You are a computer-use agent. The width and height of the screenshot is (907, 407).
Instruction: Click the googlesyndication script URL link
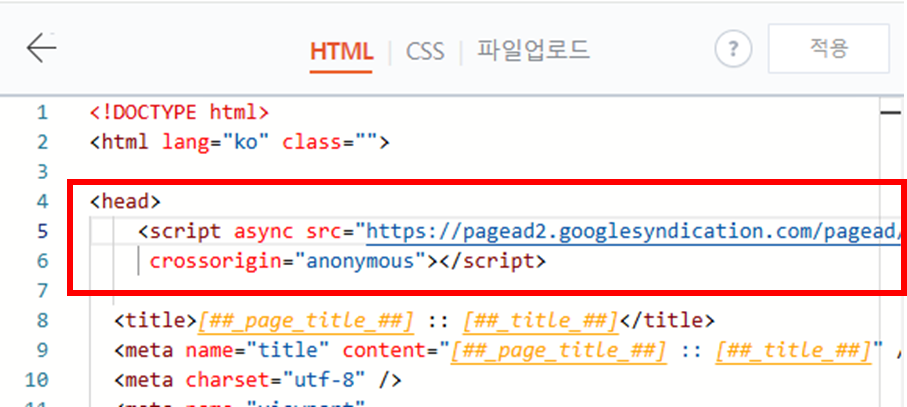[x=632, y=231]
